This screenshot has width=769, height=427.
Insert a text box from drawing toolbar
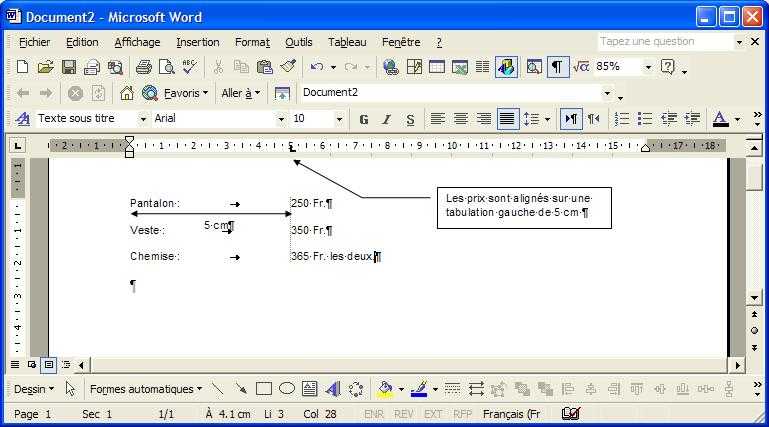(309, 389)
